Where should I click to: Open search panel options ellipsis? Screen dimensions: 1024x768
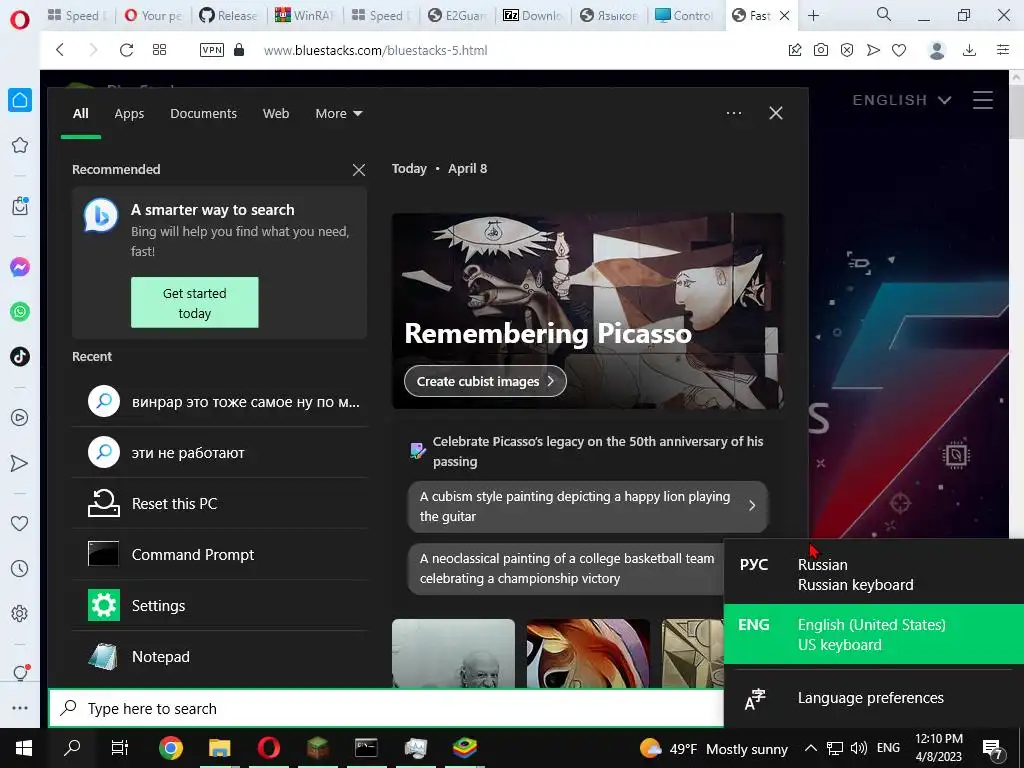[734, 113]
